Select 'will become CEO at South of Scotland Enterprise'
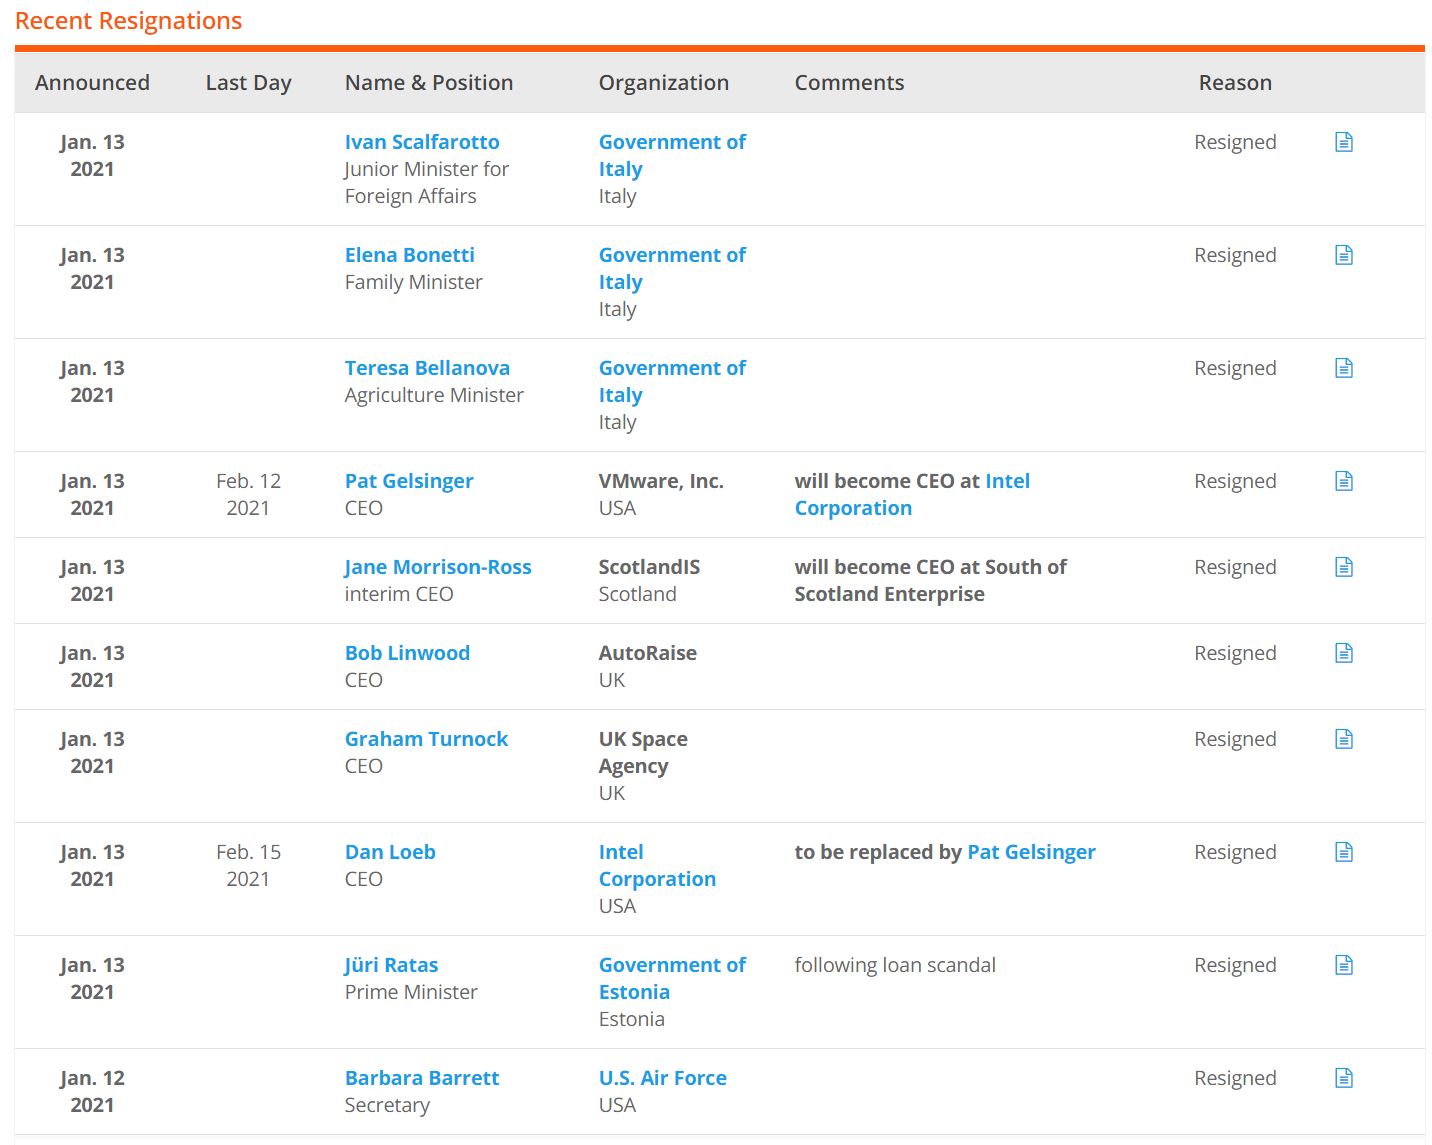This screenshot has height=1145, width=1432. tap(930, 580)
